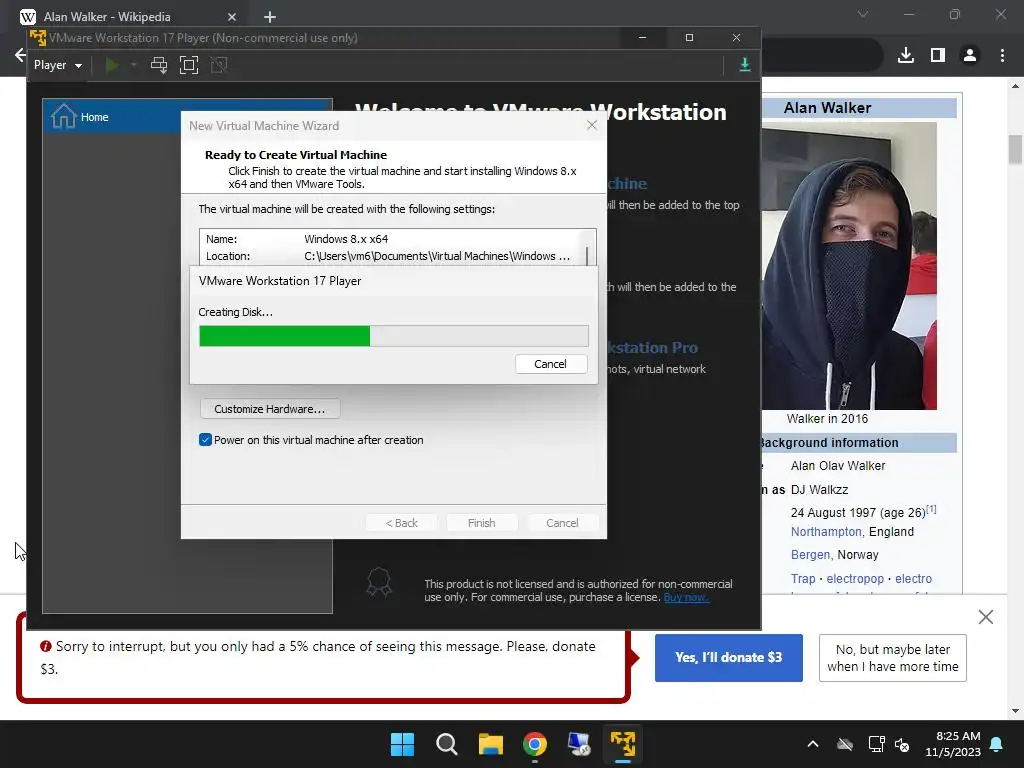Click the muted volume tray icon
This screenshot has width=1024, height=768.
pos(903,744)
